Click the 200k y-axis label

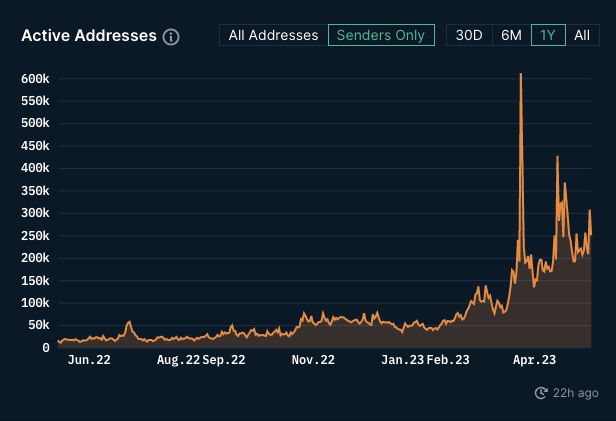[35, 258]
